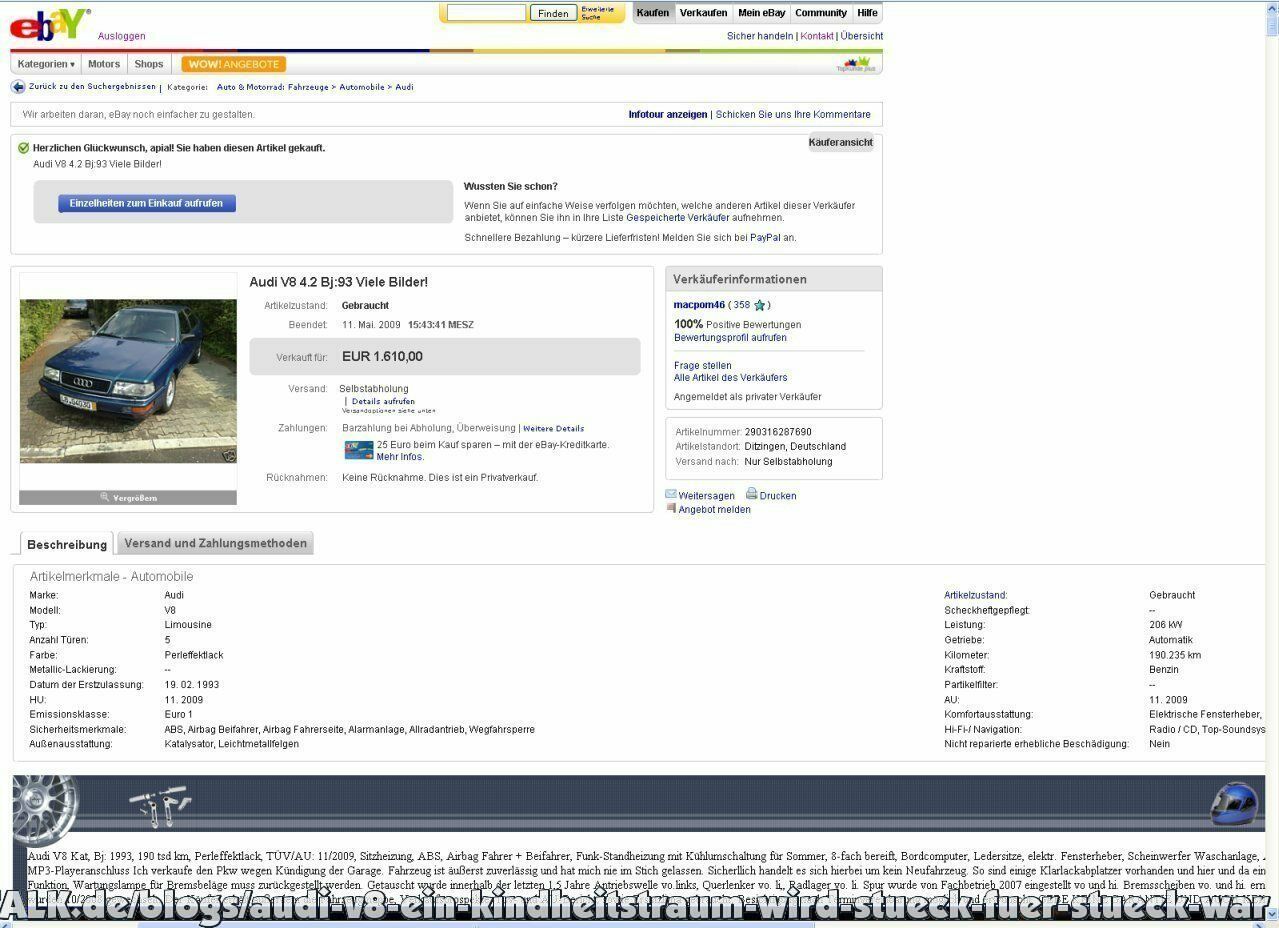Switch to Versand und Zahlungsmethoden tab

(215, 543)
